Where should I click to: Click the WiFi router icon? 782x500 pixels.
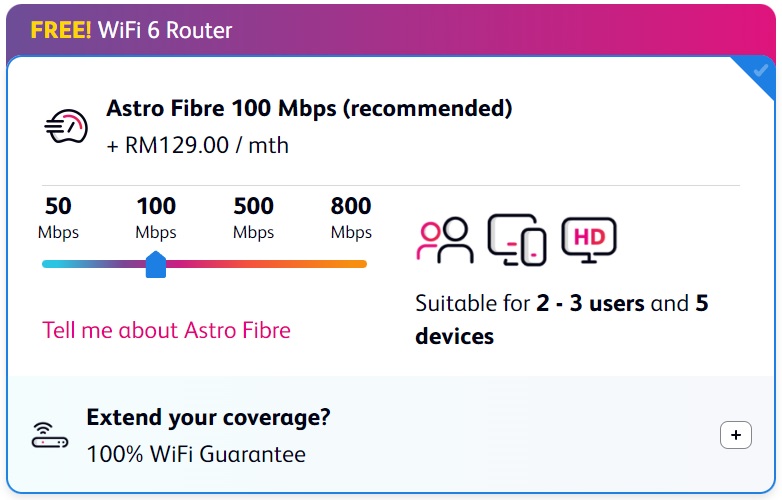tap(50, 435)
